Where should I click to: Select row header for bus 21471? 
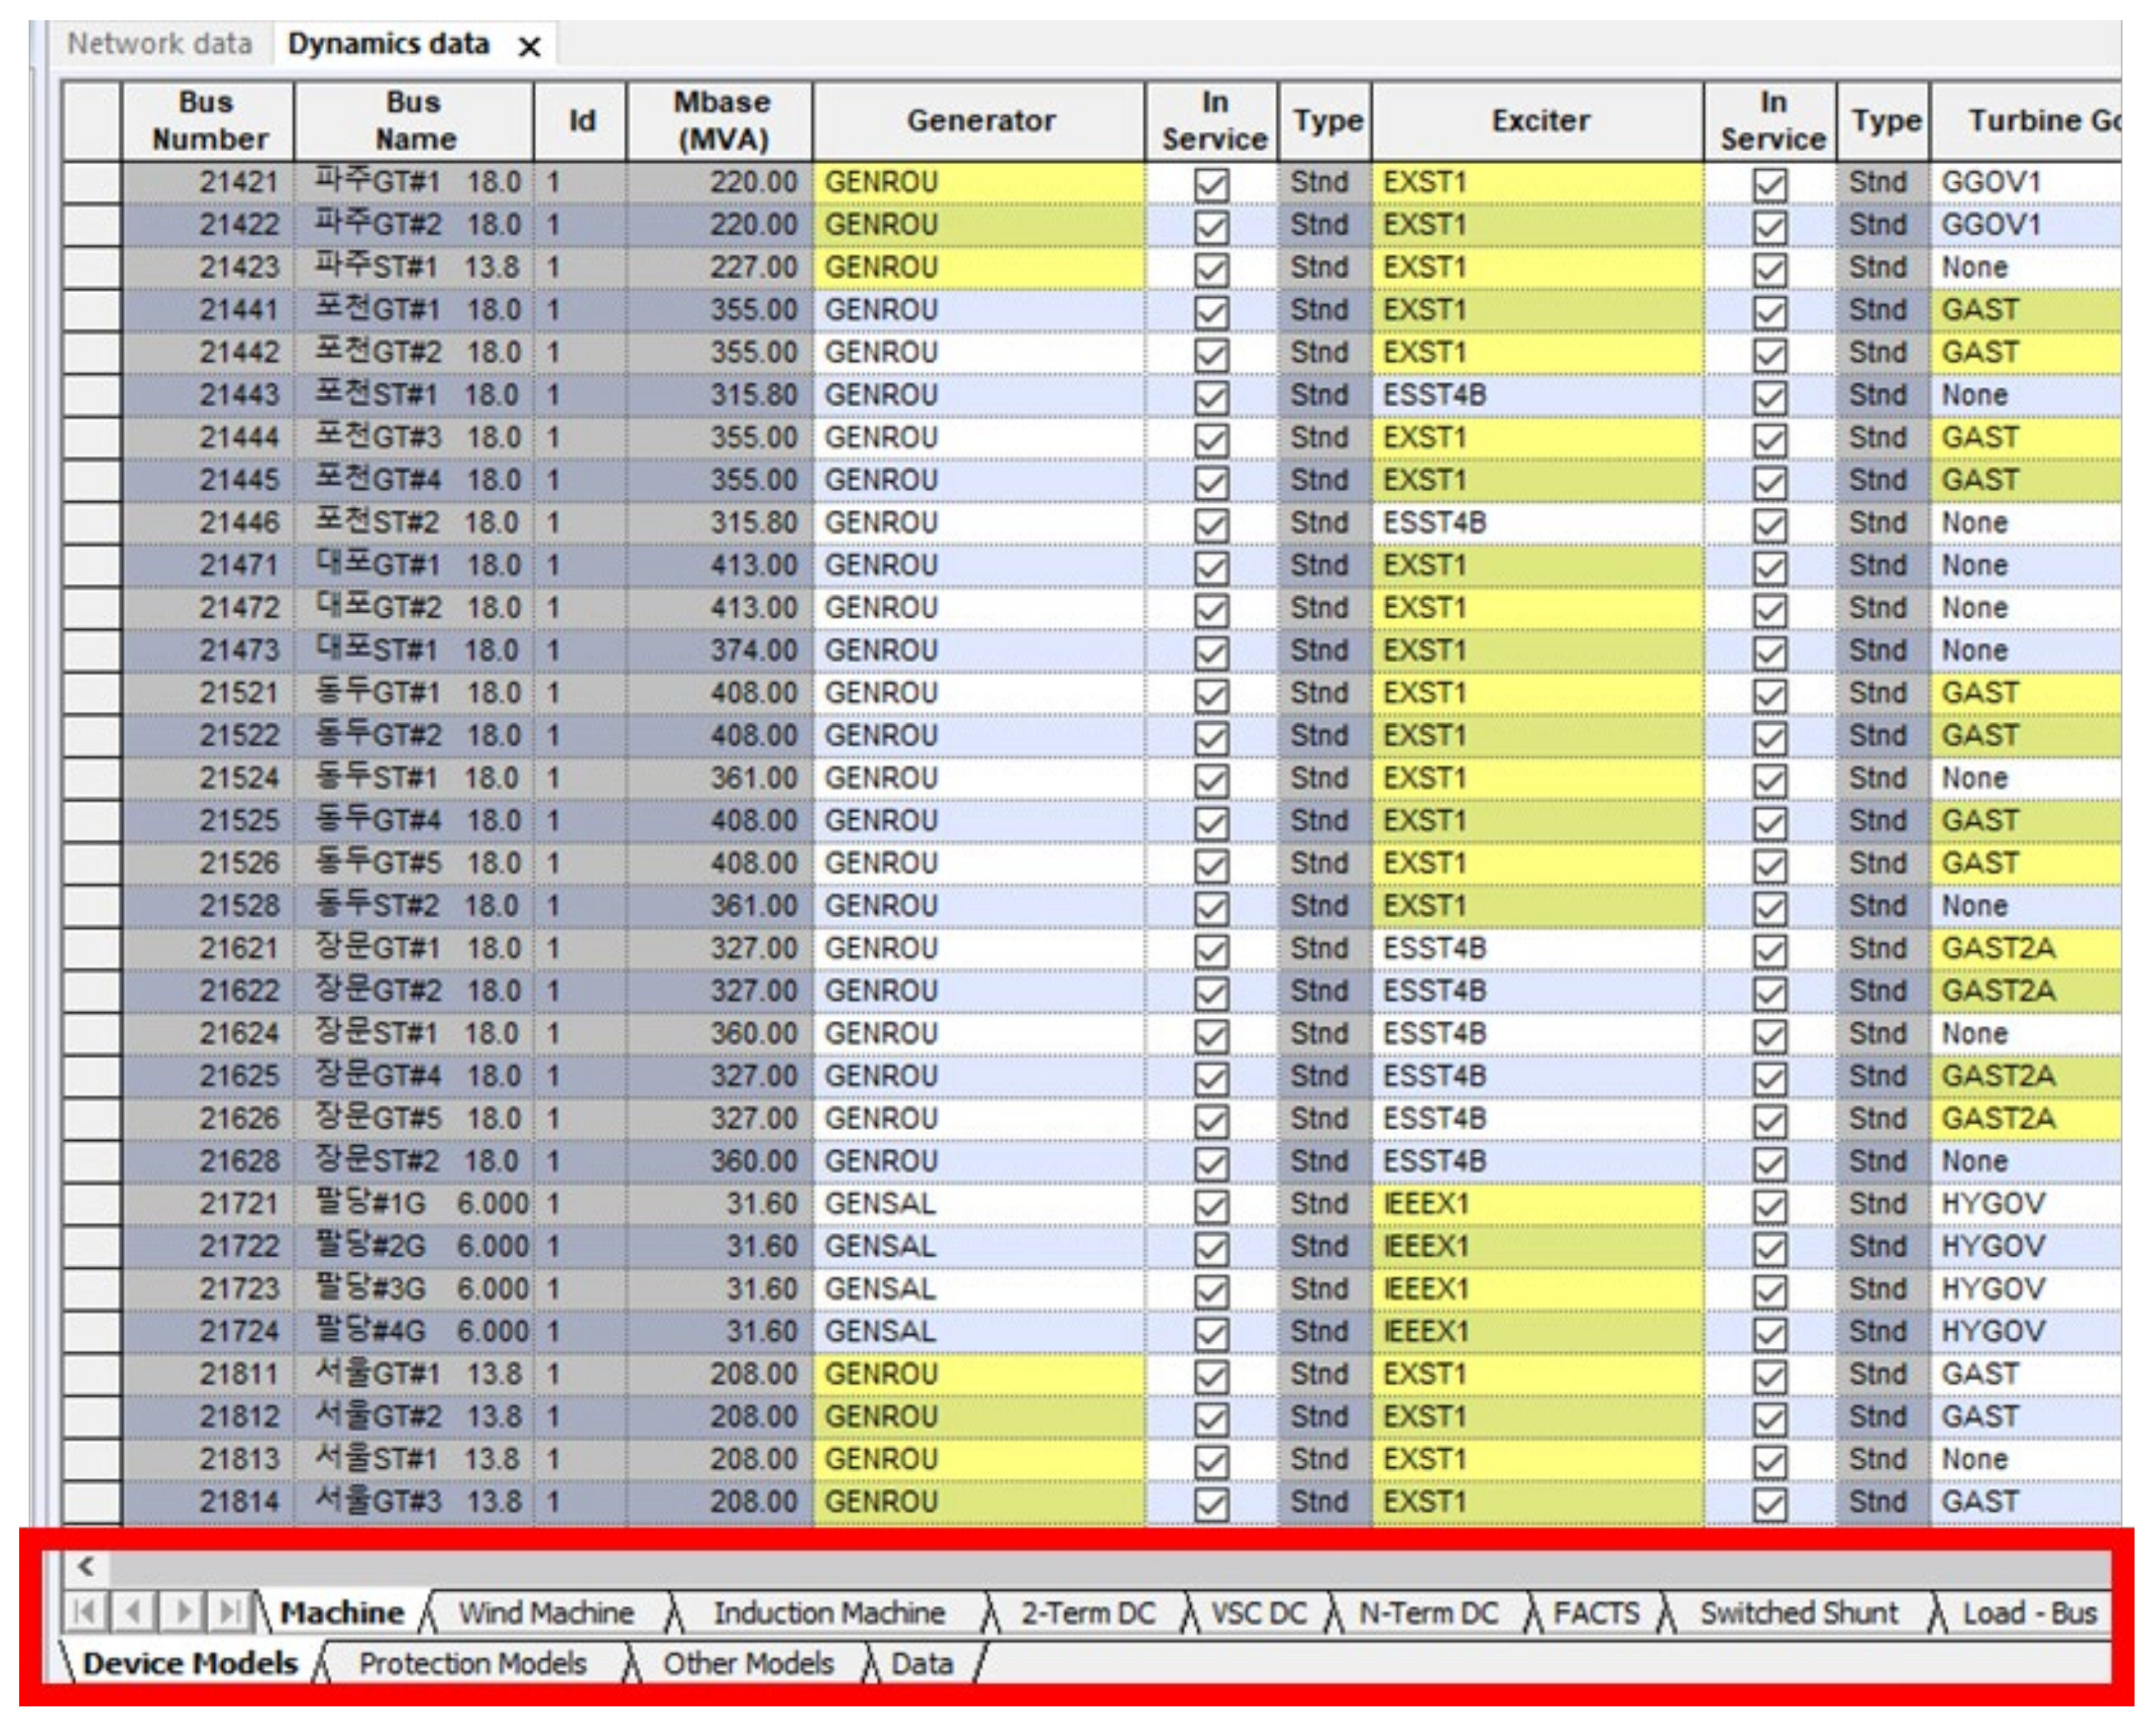click(92, 566)
